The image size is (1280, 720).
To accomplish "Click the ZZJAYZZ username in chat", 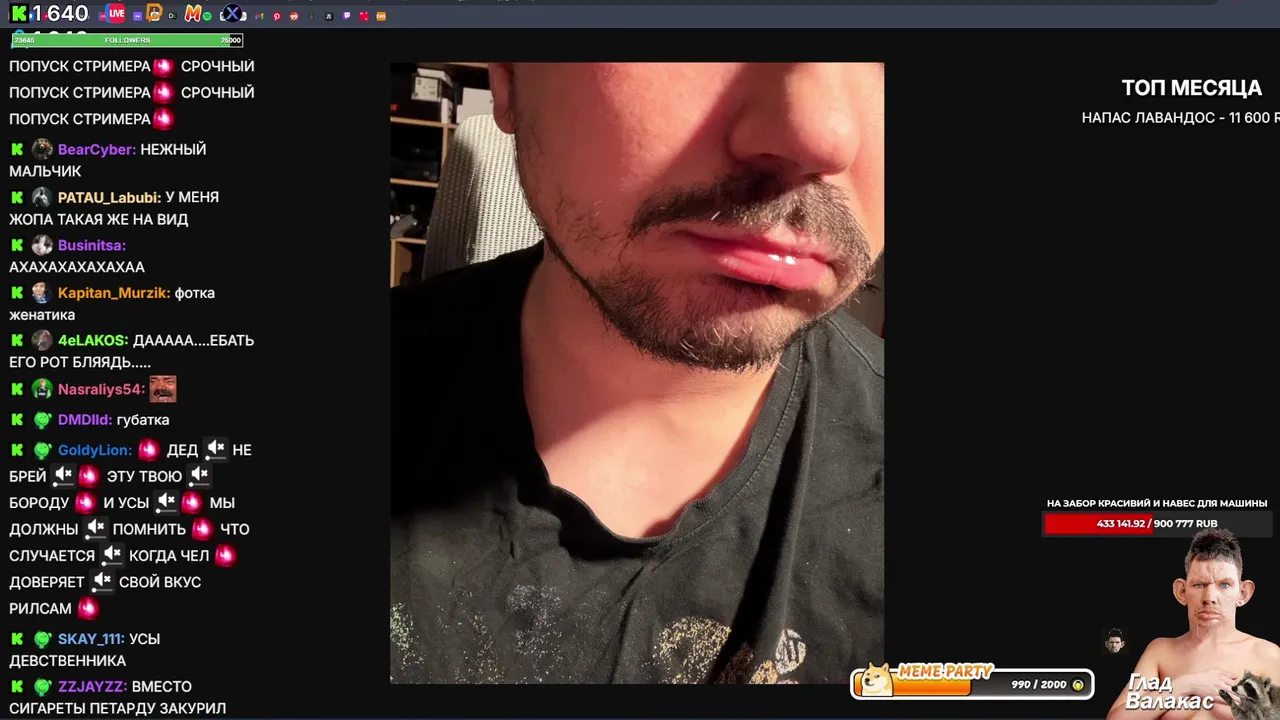I will 92,687.
